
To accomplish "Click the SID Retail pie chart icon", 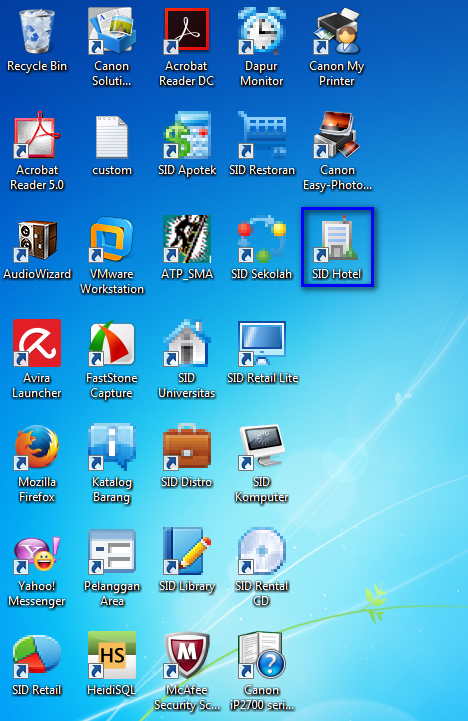I will (37, 656).
